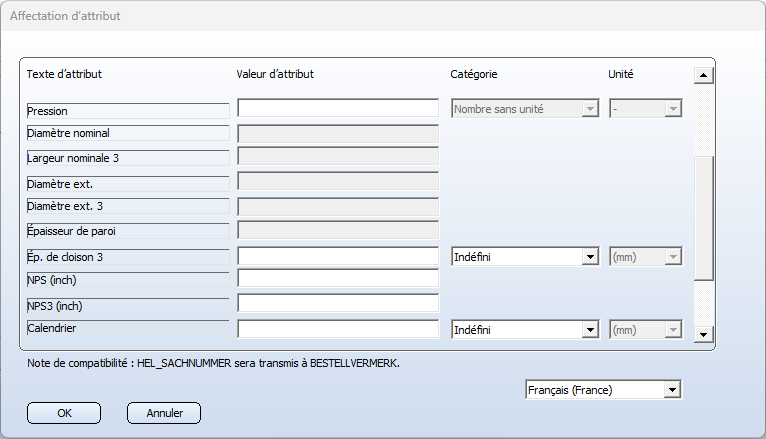Click the Épaisseur de paroi value field
The image size is (766, 439).
pos(338,231)
